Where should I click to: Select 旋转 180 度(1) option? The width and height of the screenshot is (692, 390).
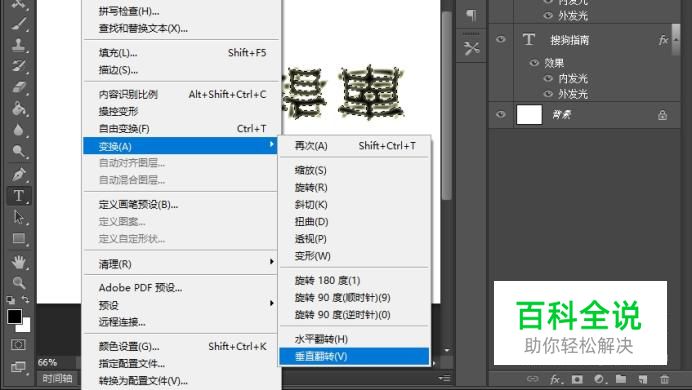tap(354, 281)
